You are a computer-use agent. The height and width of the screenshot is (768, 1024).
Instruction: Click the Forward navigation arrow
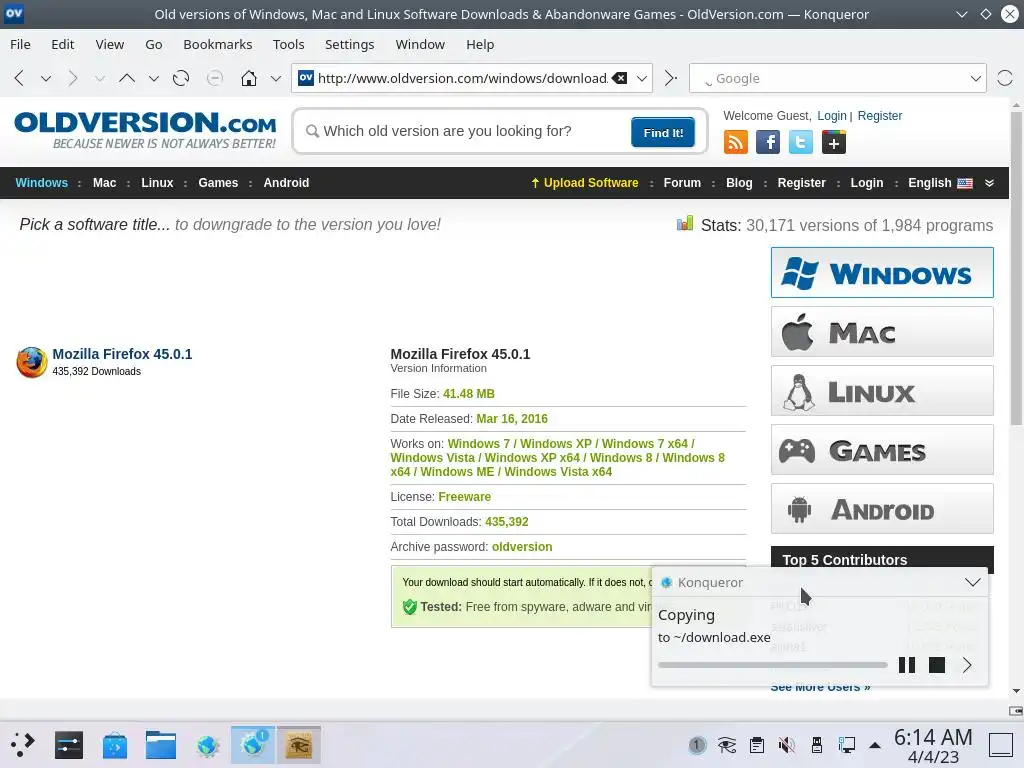pos(72,78)
